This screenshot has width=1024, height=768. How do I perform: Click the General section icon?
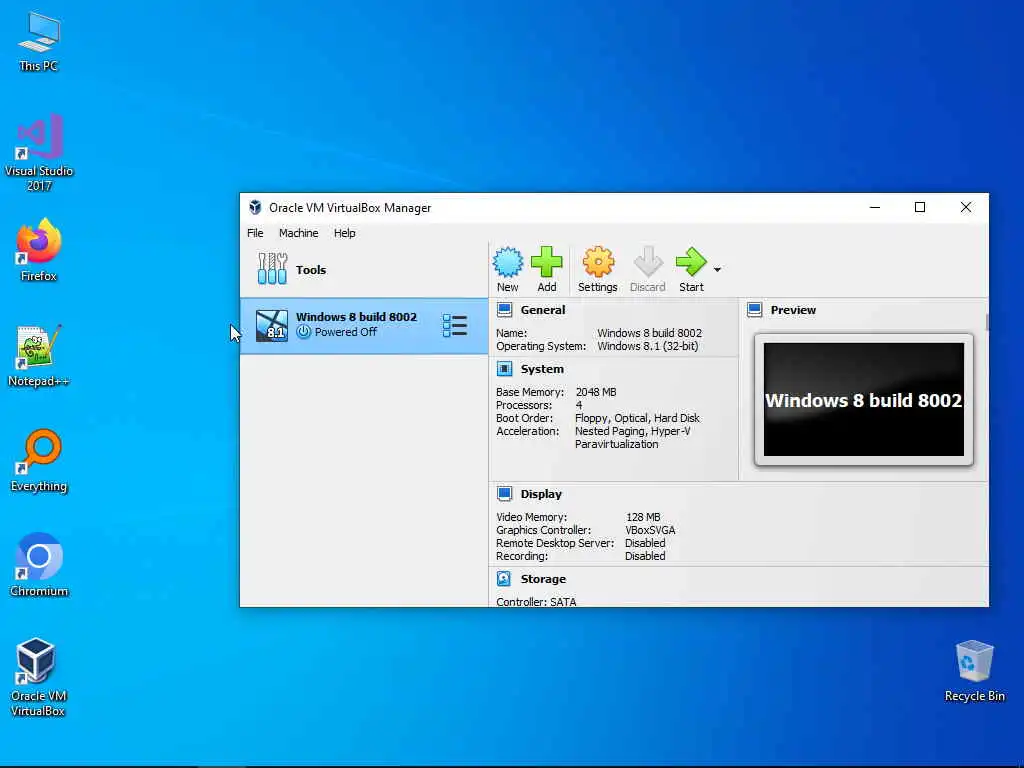point(504,310)
